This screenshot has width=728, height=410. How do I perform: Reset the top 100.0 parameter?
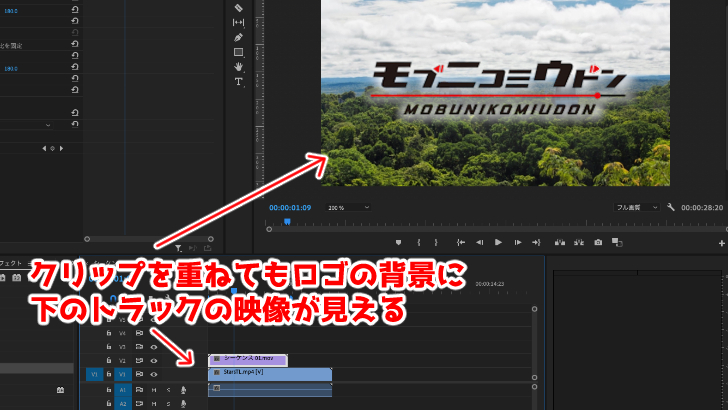[x=74, y=9]
